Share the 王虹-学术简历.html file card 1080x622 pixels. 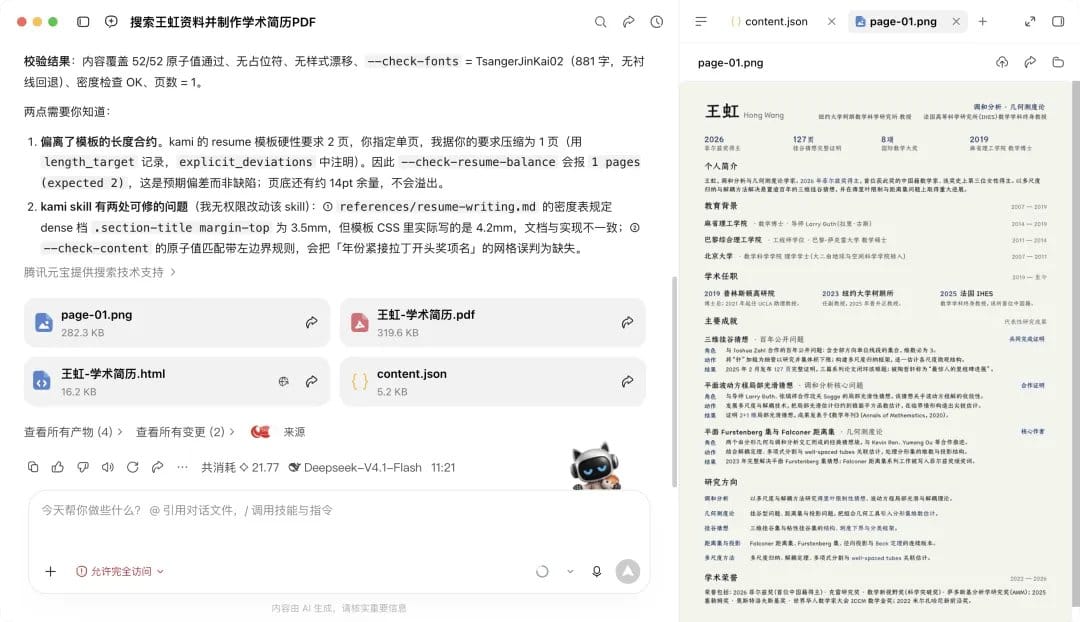[x=311, y=382]
